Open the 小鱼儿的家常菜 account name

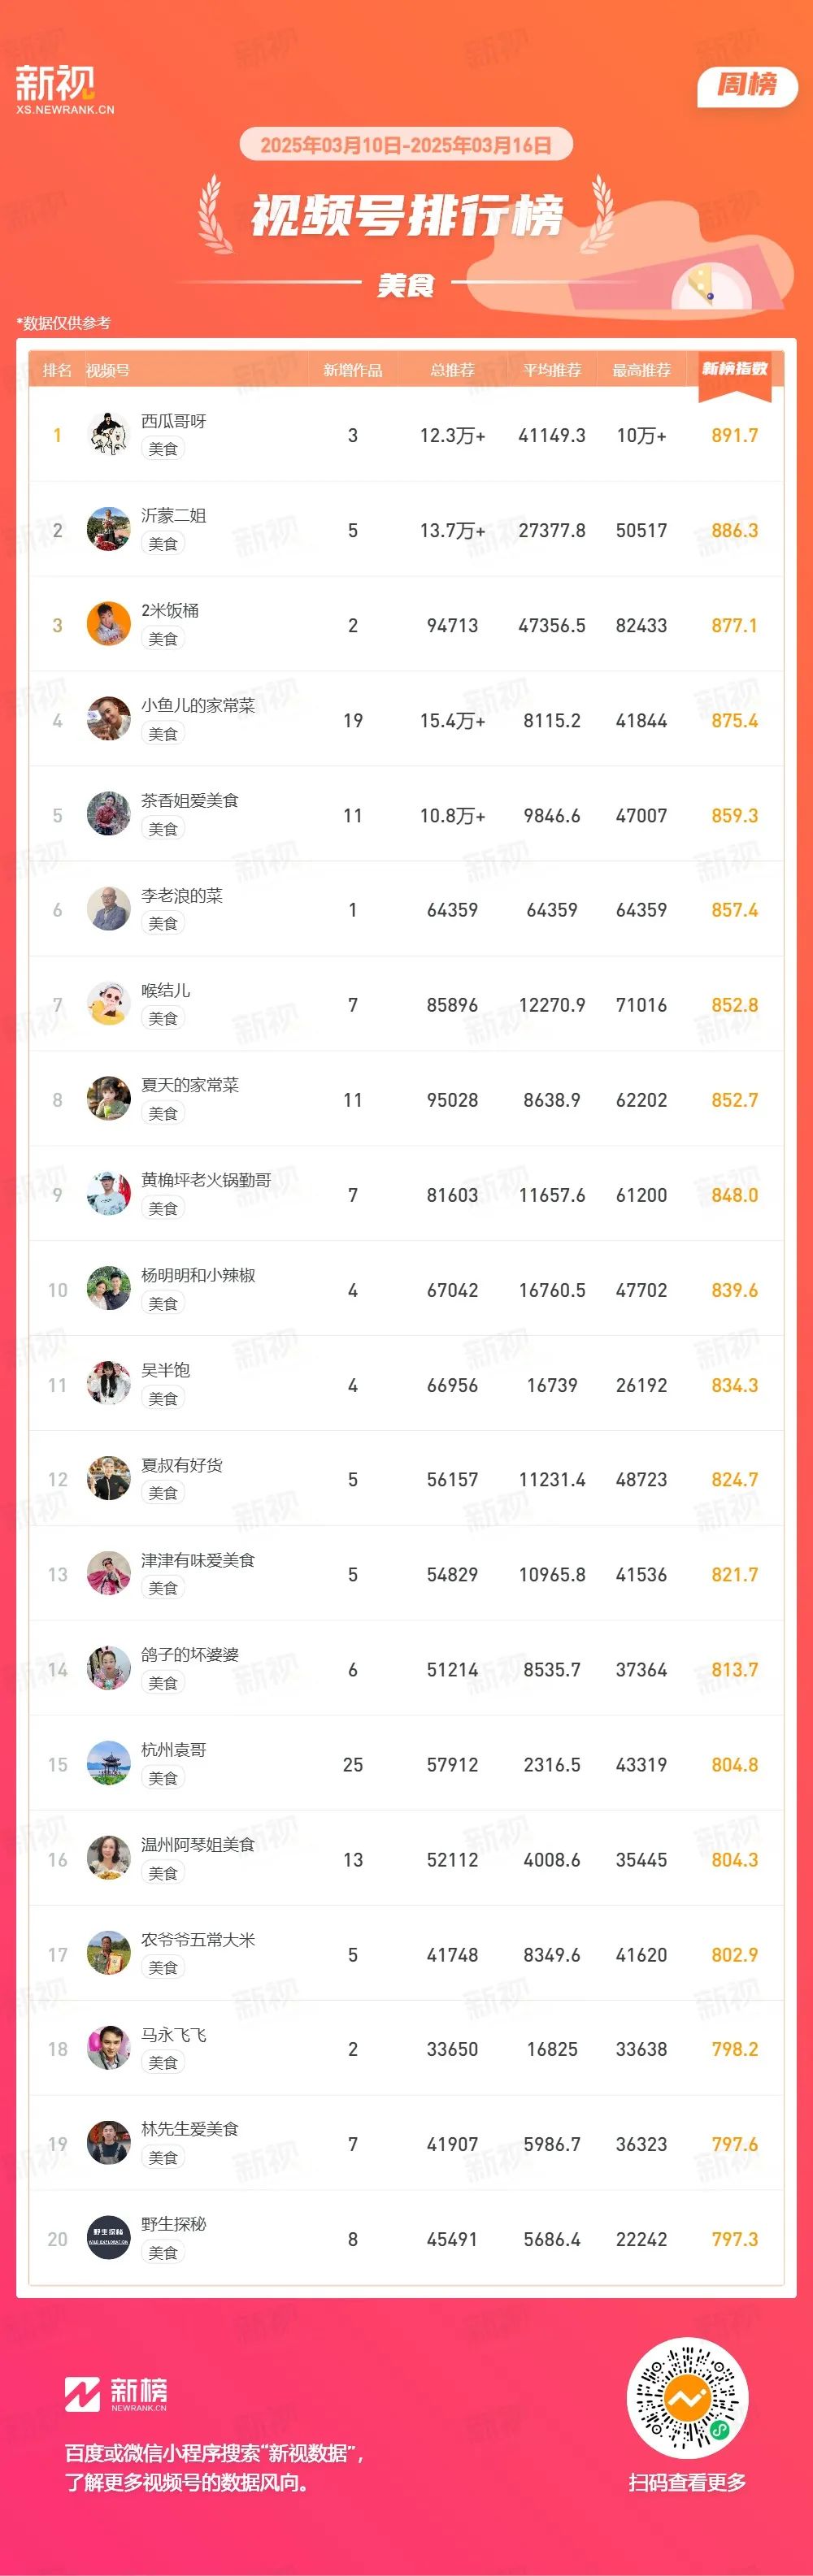click(x=198, y=705)
